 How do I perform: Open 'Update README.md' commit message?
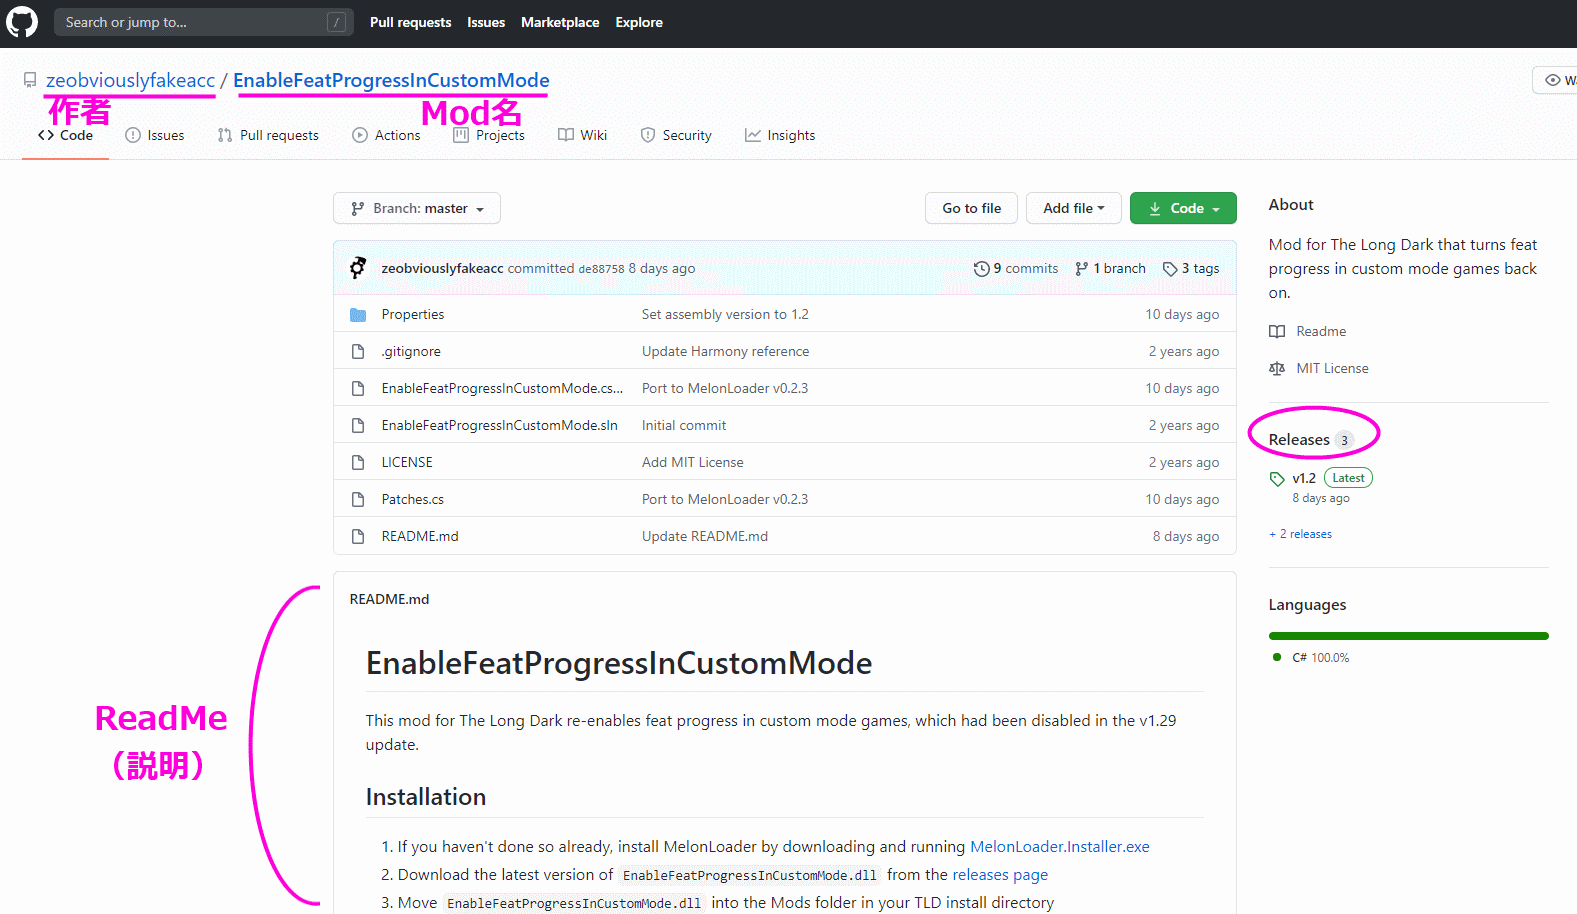tap(705, 536)
